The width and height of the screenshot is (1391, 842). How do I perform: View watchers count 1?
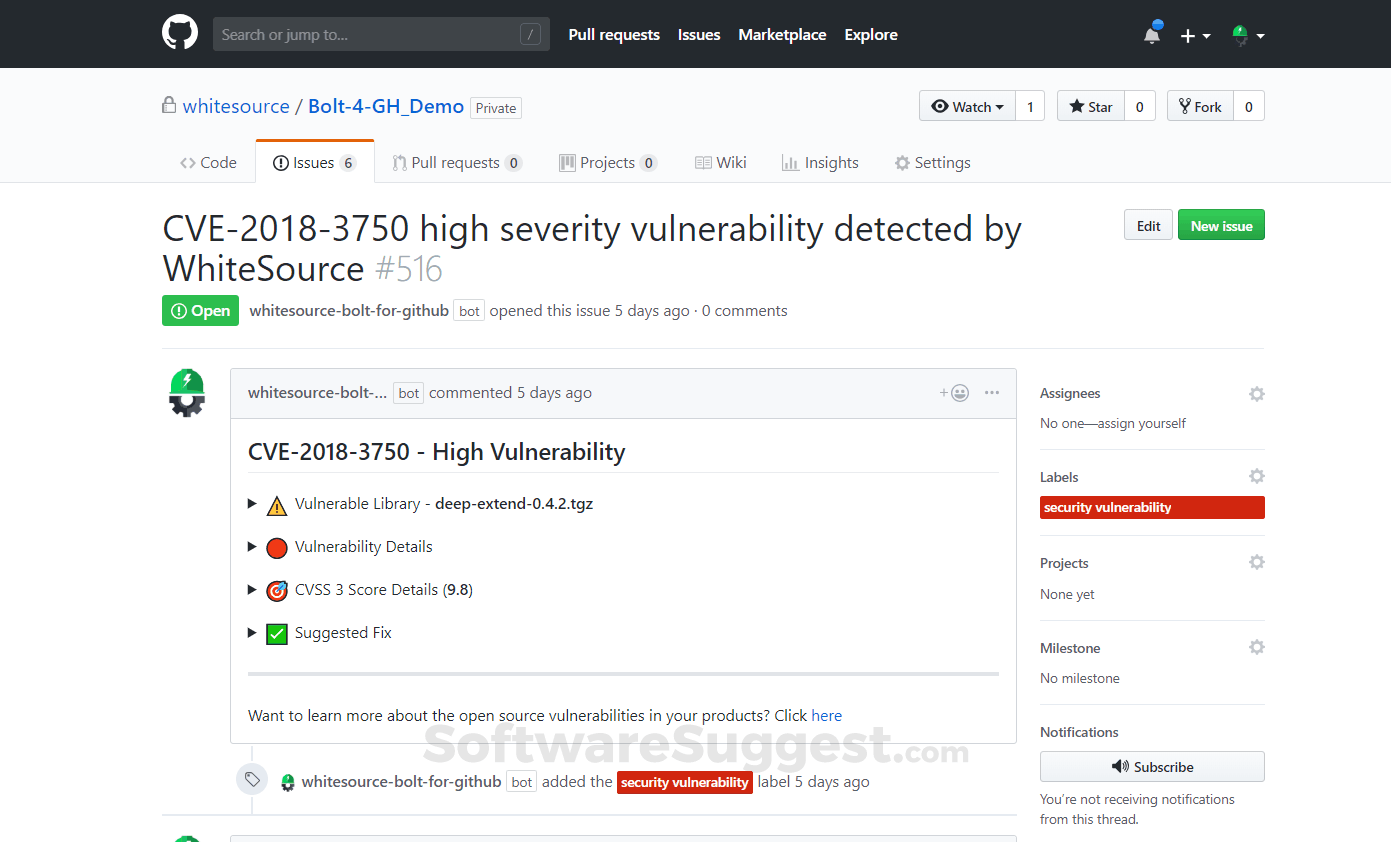[x=1030, y=106]
